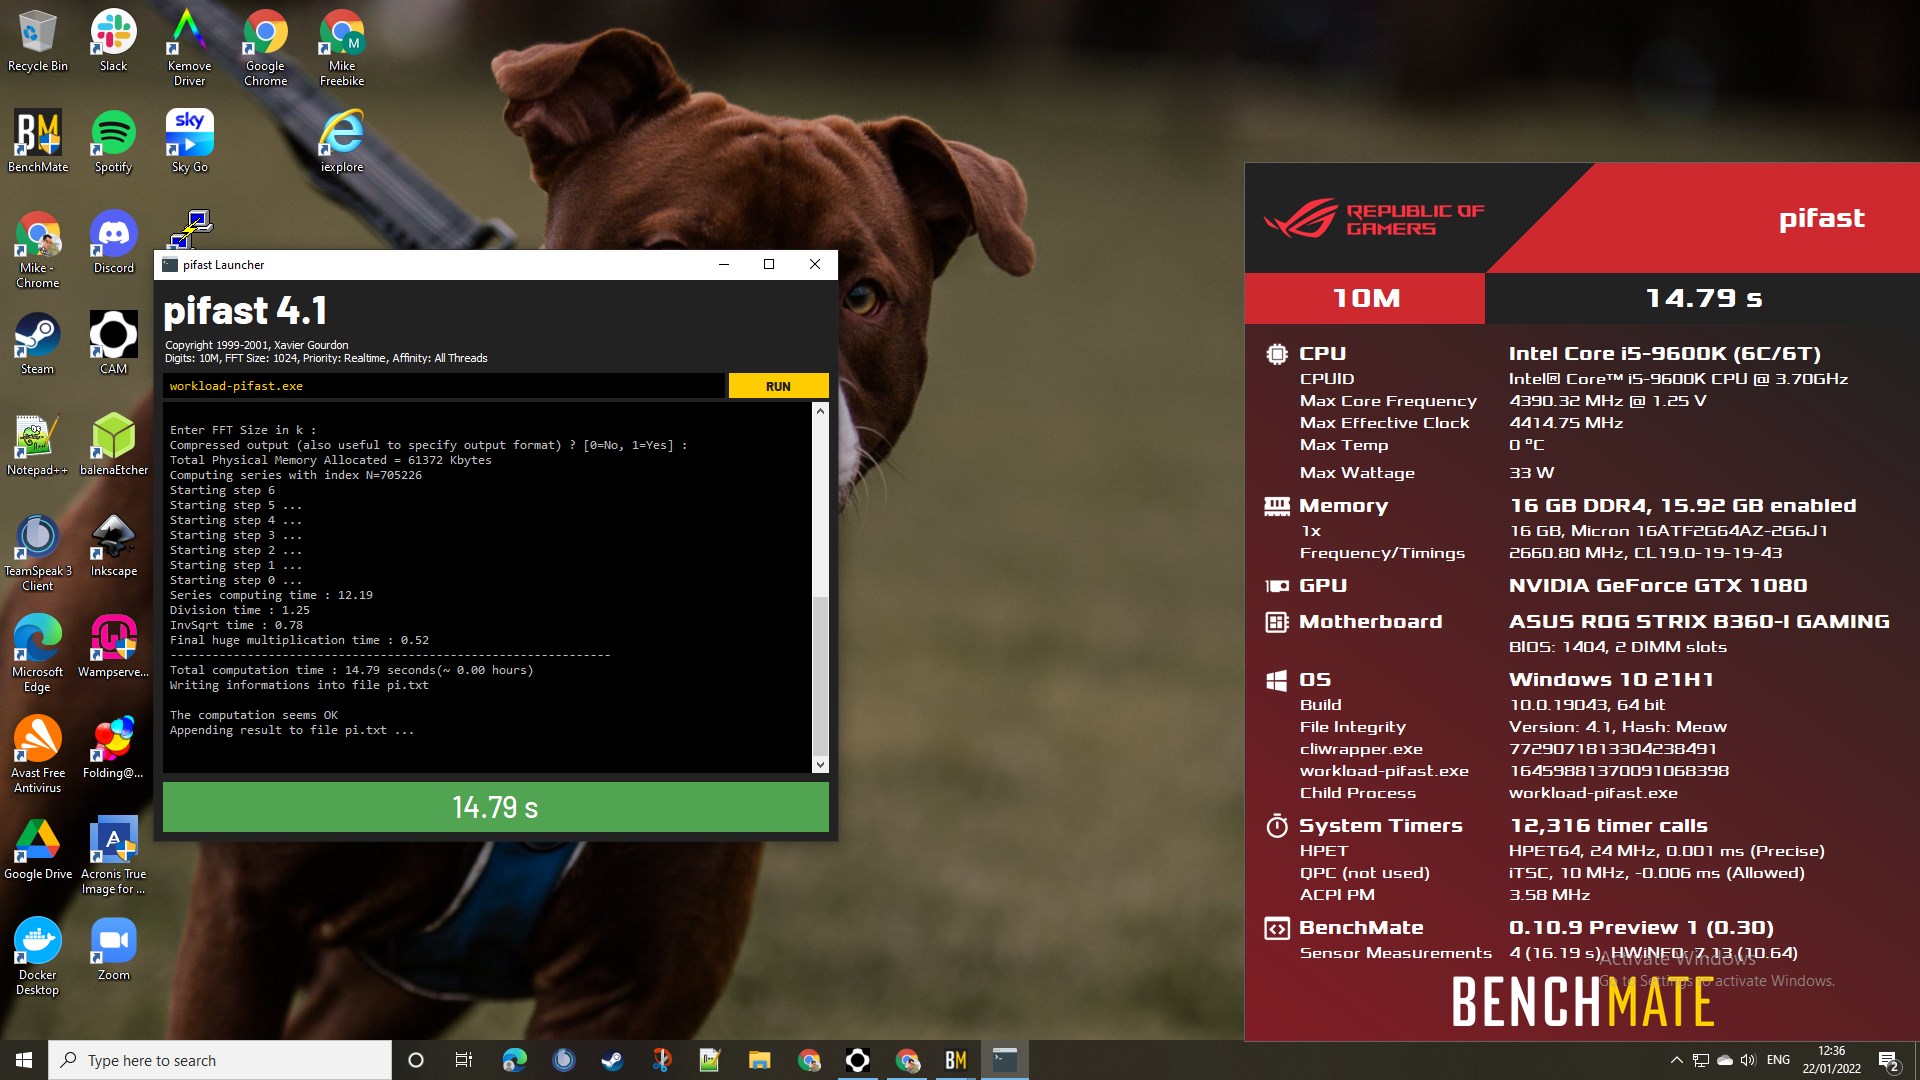The width and height of the screenshot is (1920, 1080).
Task: Open Cortana from the taskbar
Action: click(x=416, y=1060)
